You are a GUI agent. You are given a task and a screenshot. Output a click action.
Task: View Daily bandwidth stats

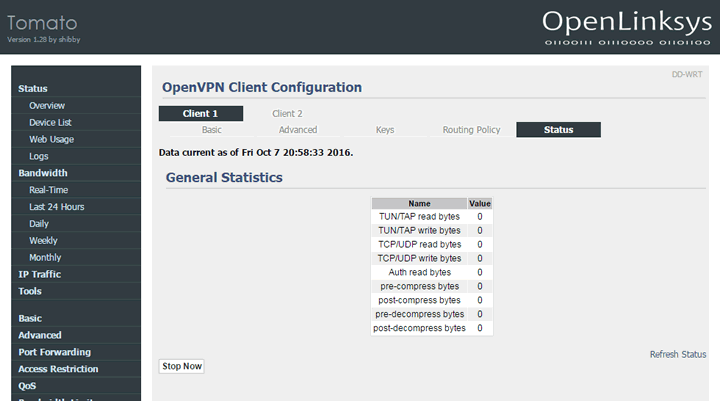click(39, 224)
